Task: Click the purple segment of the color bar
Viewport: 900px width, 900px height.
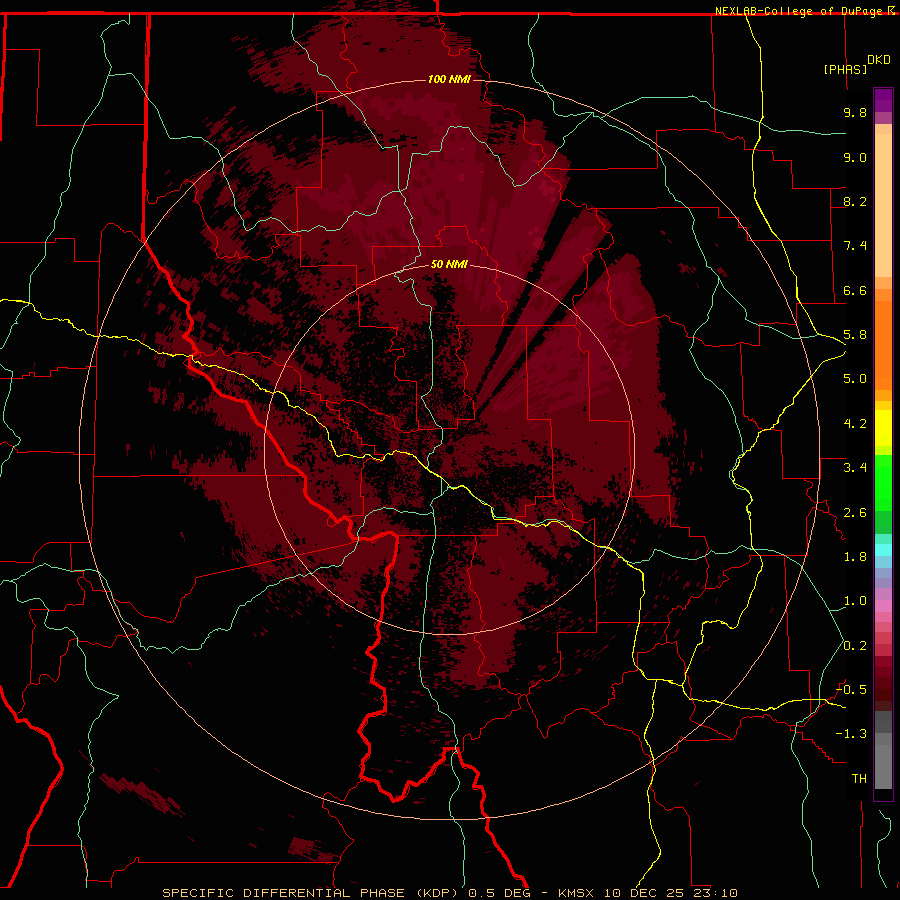Action: coord(883,100)
